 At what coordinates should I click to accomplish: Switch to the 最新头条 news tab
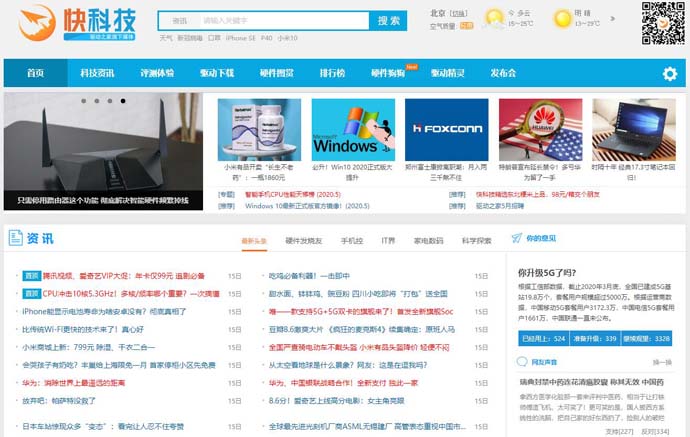pos(254,241)
